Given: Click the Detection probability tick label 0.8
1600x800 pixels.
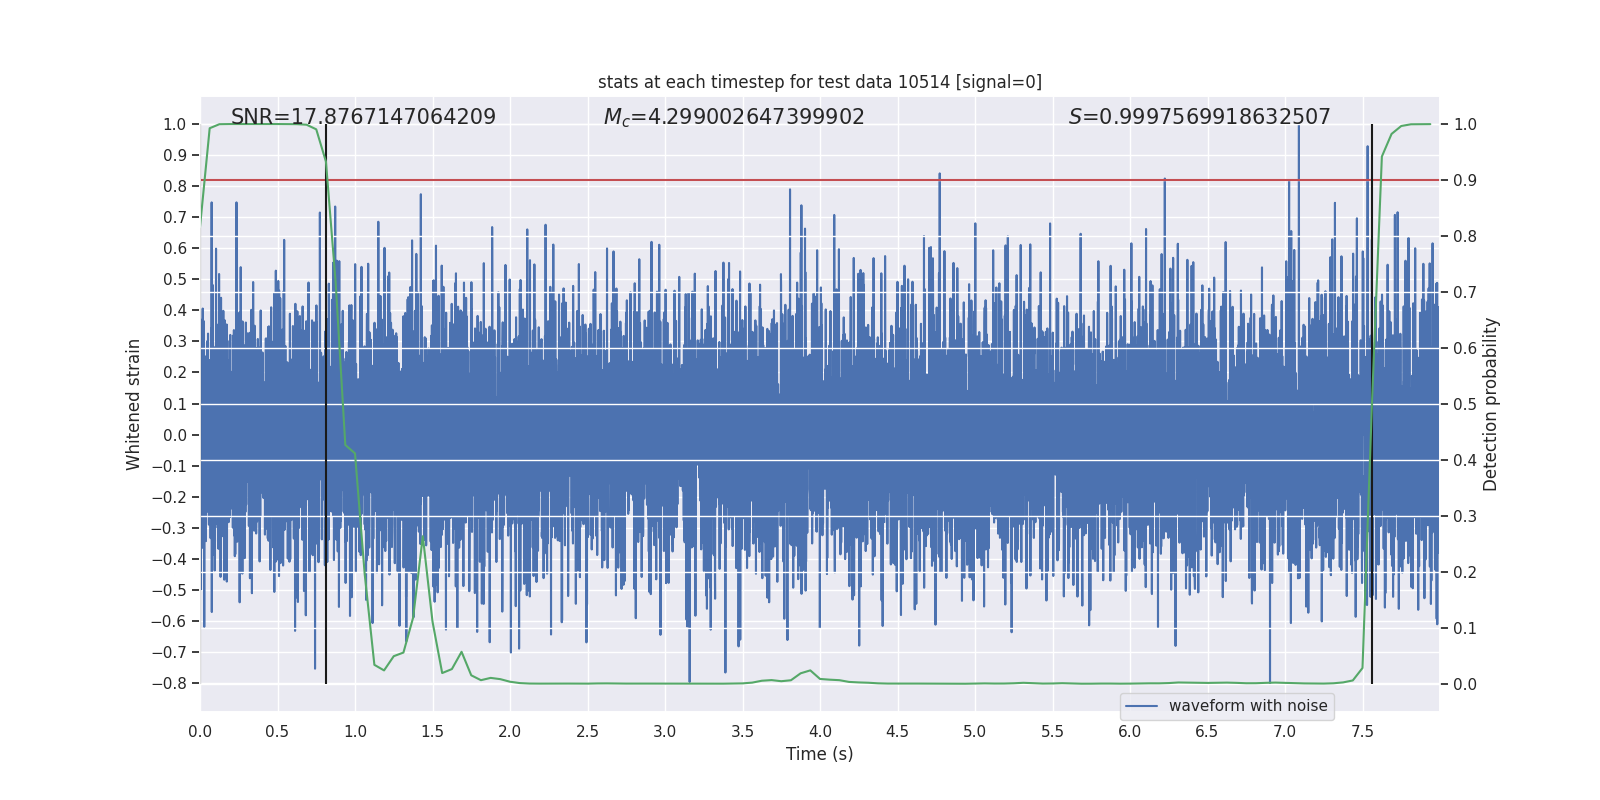Looking at the screenshot, I should [1465, 237].
